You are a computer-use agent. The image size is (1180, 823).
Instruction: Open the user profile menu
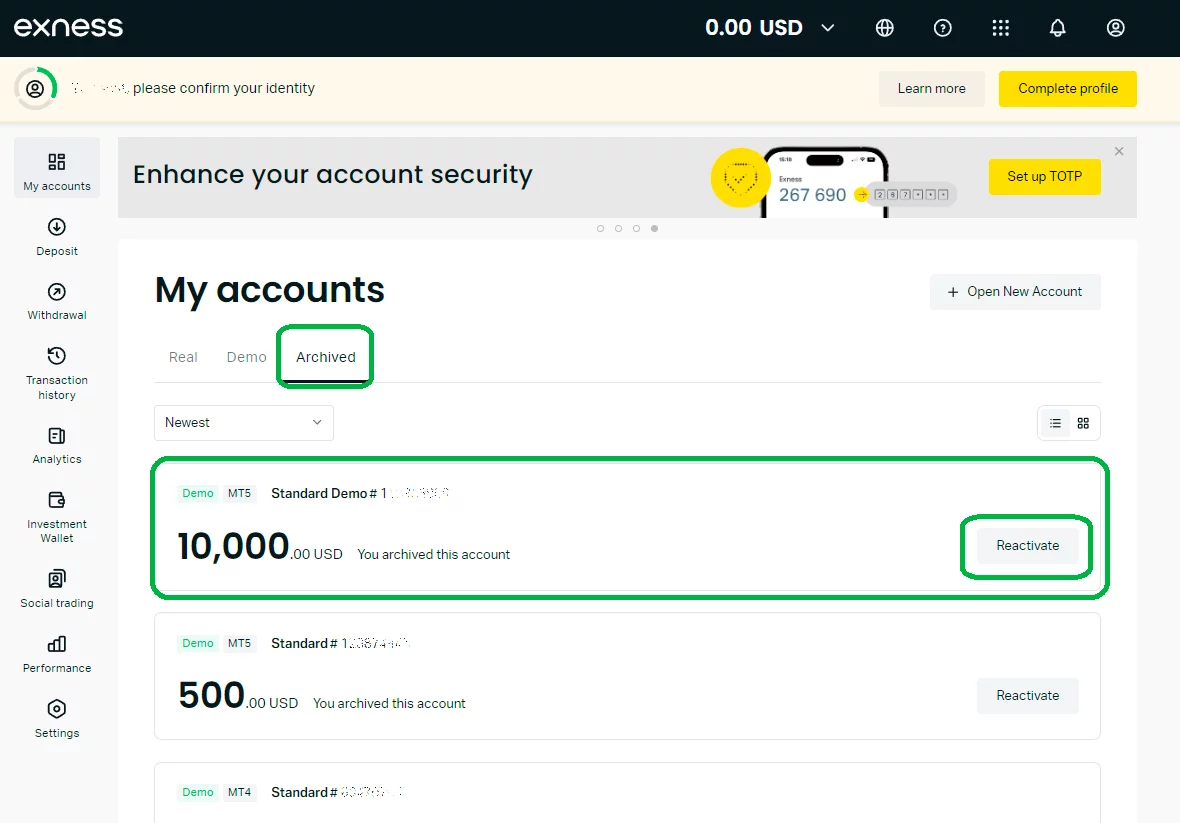1116,28
